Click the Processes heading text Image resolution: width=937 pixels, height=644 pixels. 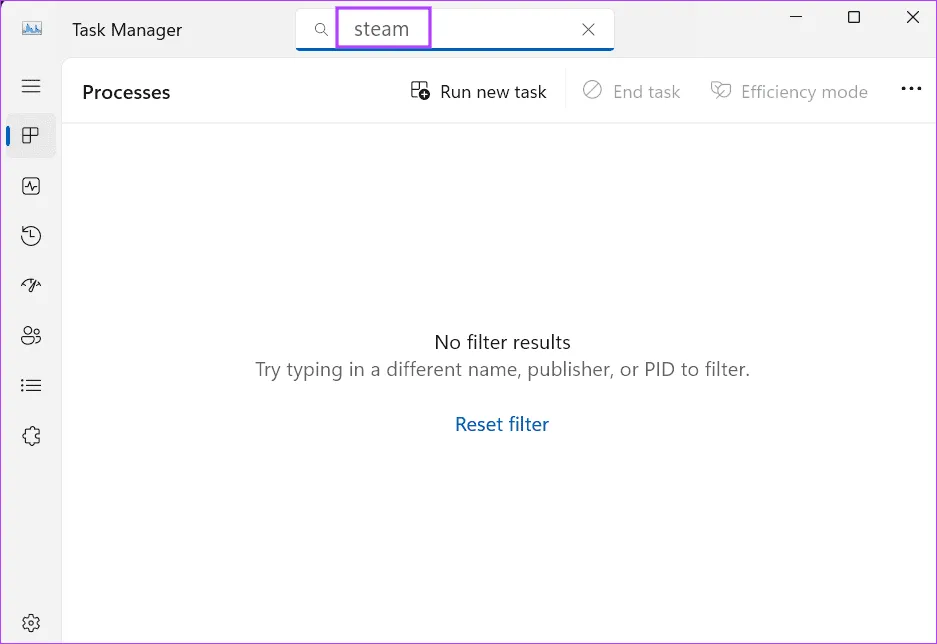(126, 93)
